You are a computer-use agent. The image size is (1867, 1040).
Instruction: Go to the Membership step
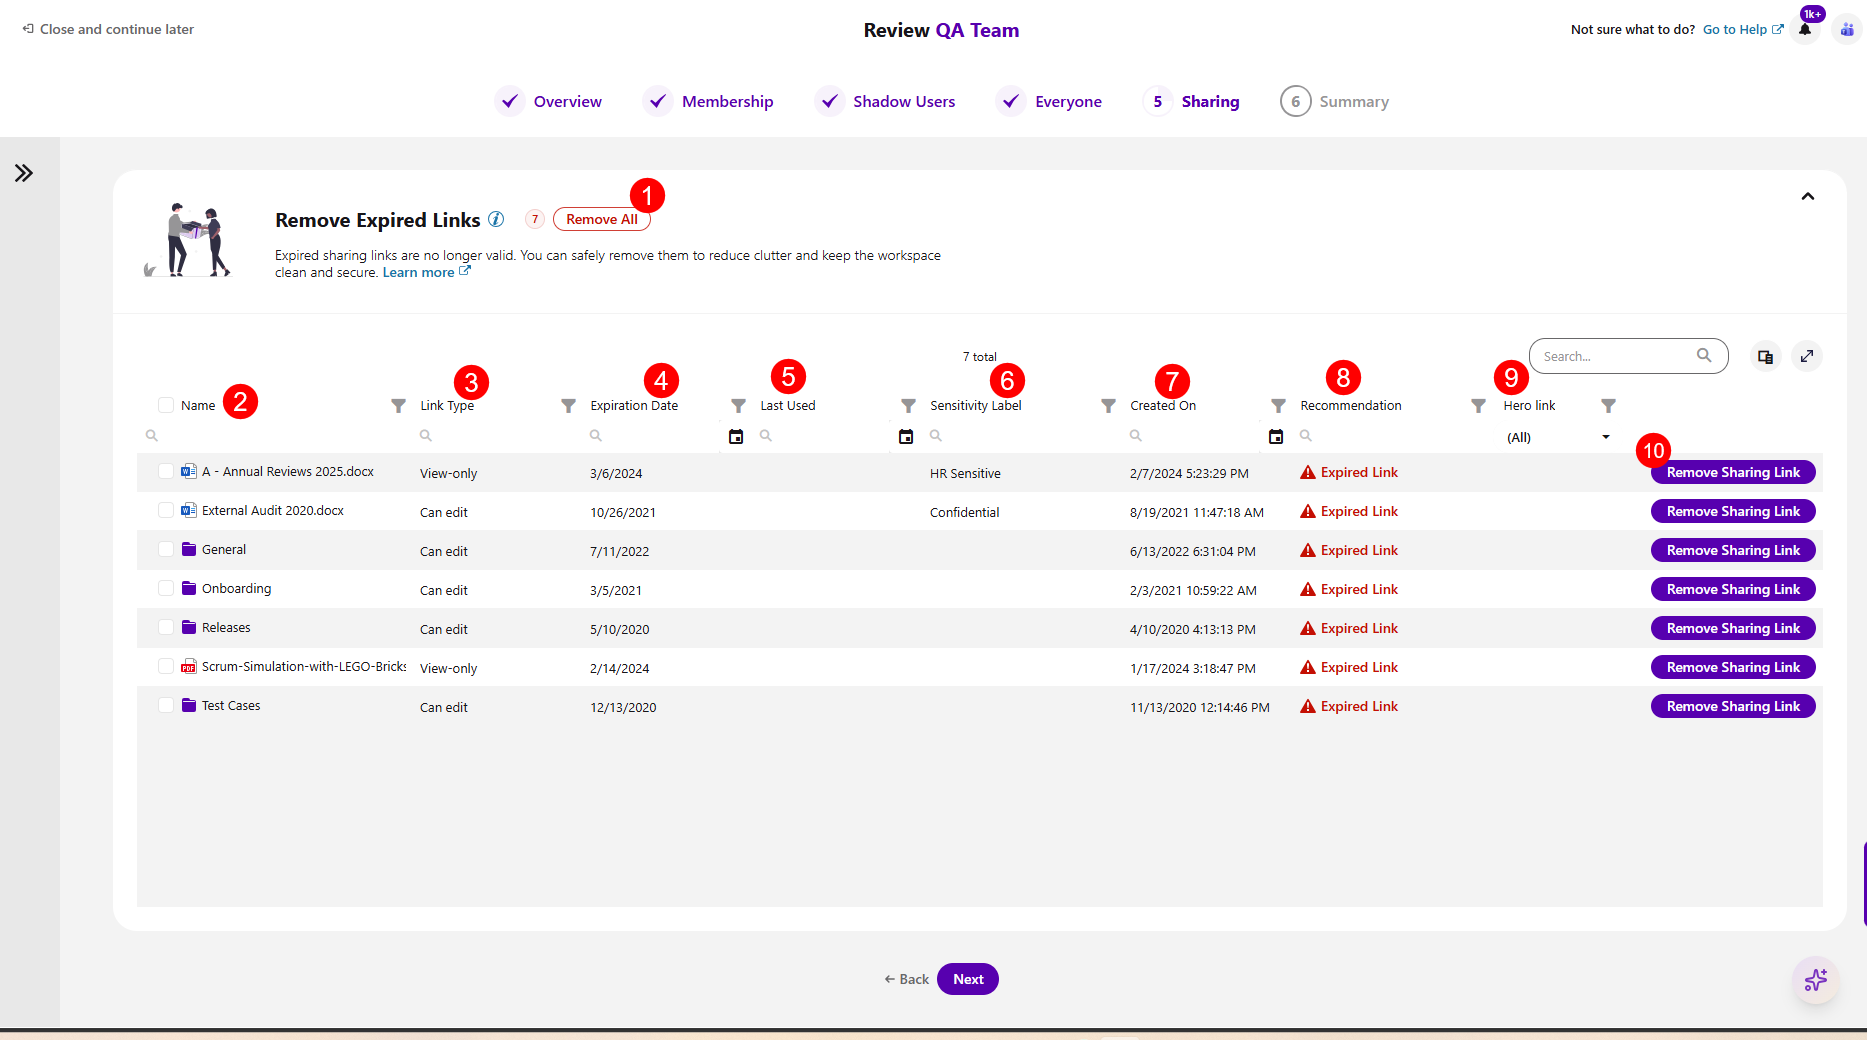709,101
